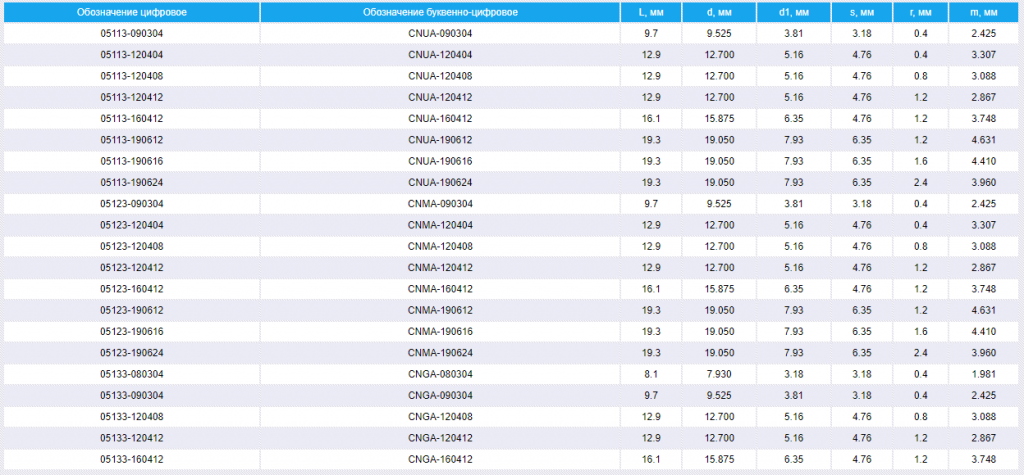Select cell CNGA-120412
The height and width of the screenshot is (475, 1024).
[440, 438]
